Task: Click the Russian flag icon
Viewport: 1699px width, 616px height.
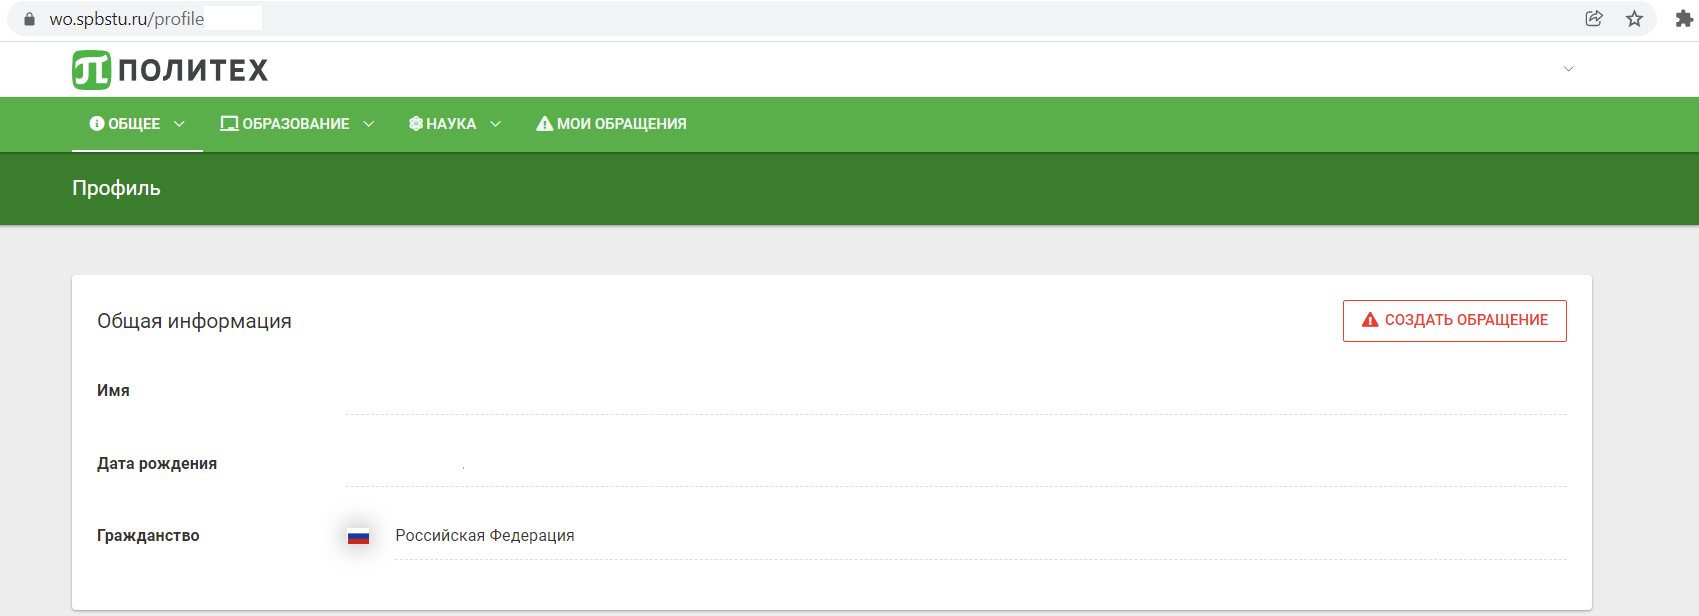Action: pos(358,537)
